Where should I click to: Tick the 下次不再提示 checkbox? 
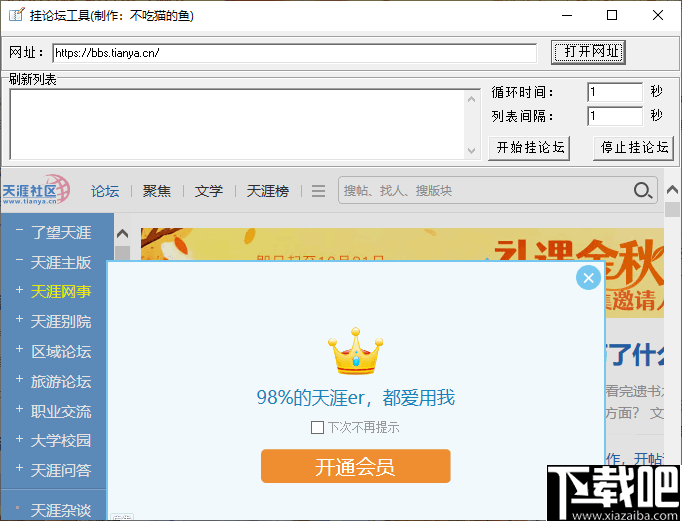click(318, 427)
